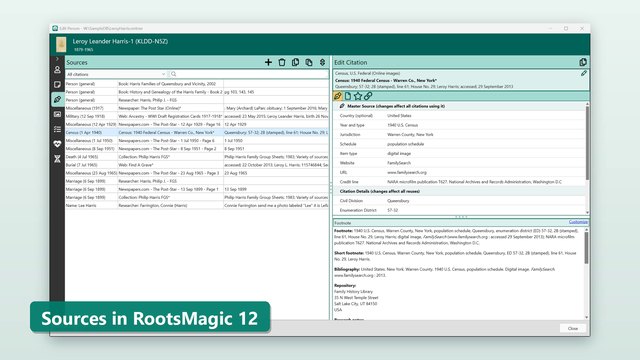Click the citation fields vertical scrollbar

tap(587, 143)
